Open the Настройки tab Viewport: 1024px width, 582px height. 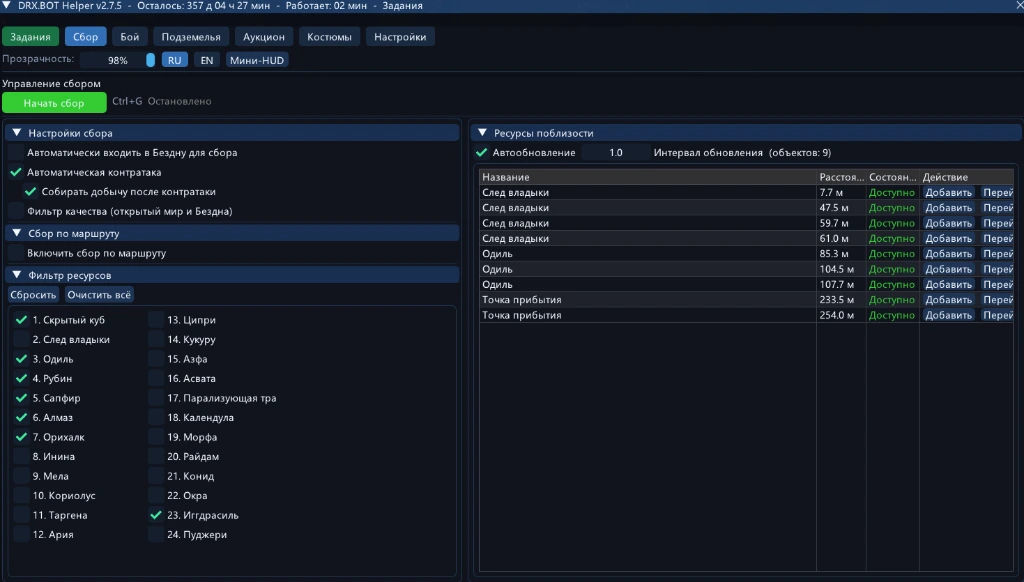pyautogui.click(x=400, y=37)
